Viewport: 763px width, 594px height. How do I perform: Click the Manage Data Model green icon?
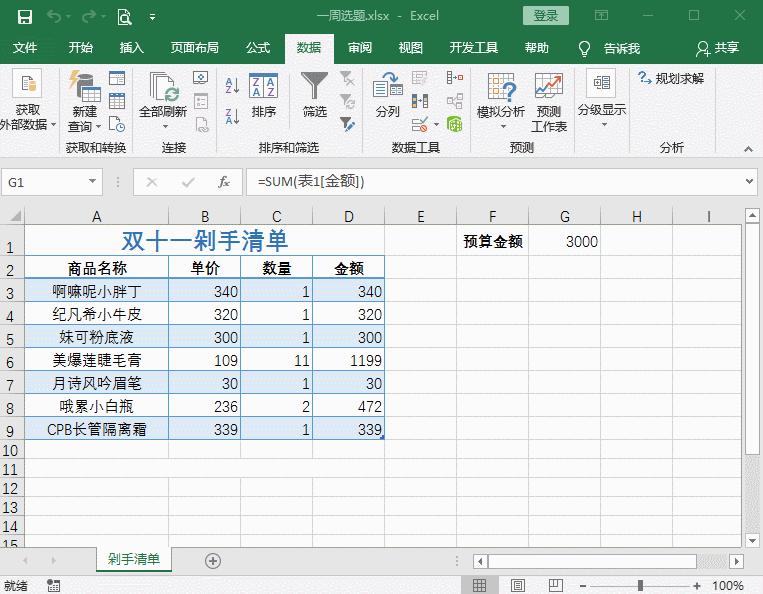(x=454, y=124)
